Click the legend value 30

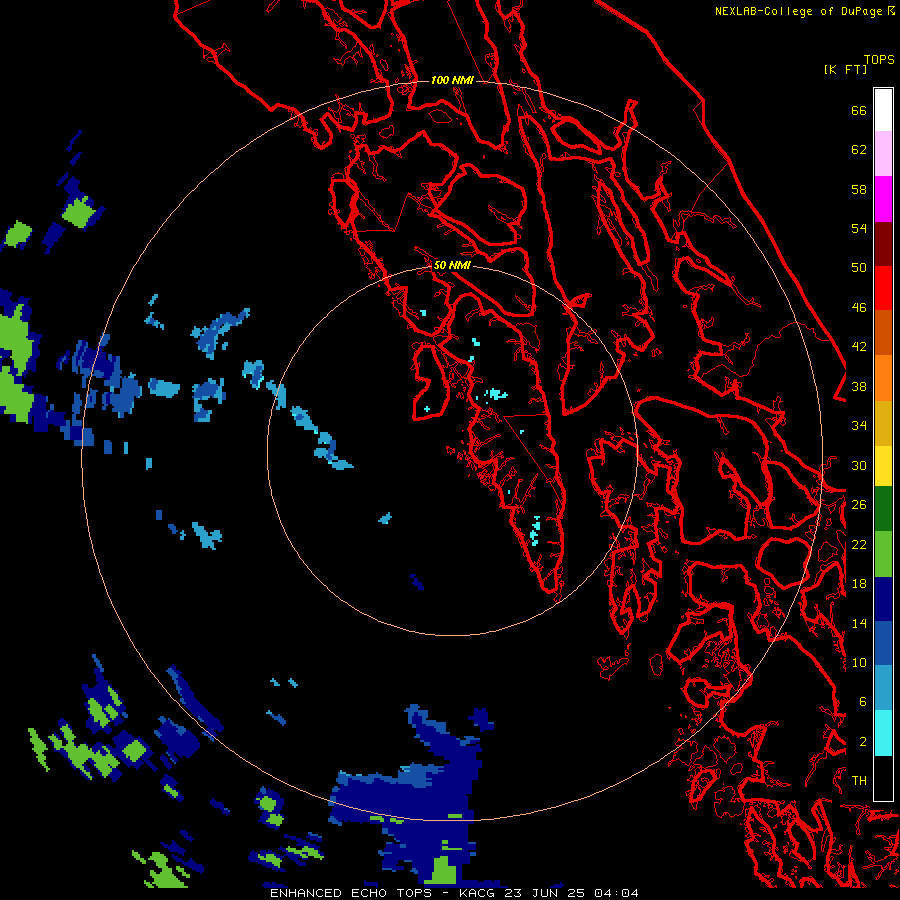859,465
